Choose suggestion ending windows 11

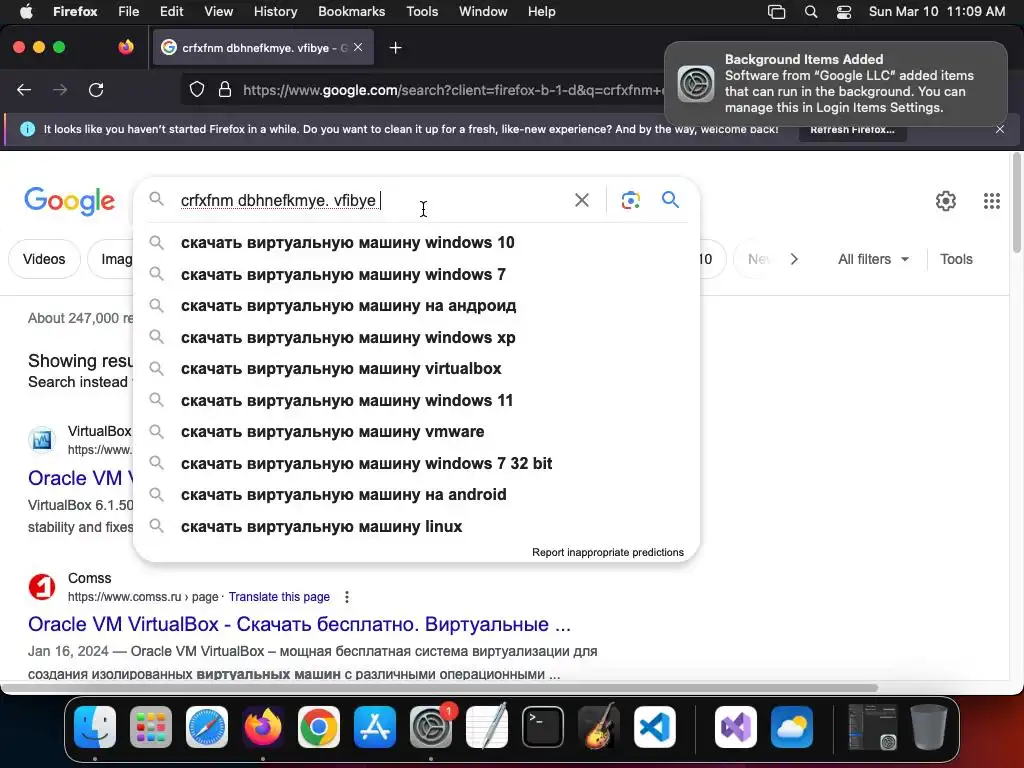(417, 400)
